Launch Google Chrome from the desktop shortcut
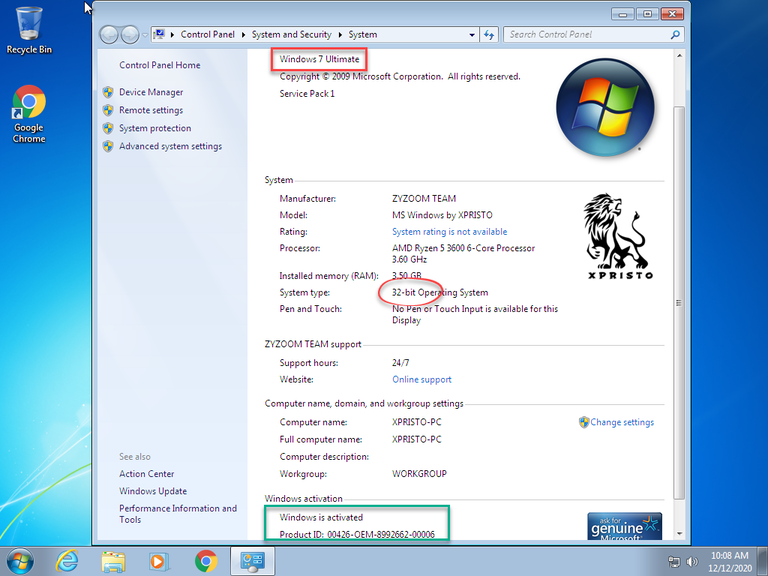The image size is (768, 576). (29, 114)
